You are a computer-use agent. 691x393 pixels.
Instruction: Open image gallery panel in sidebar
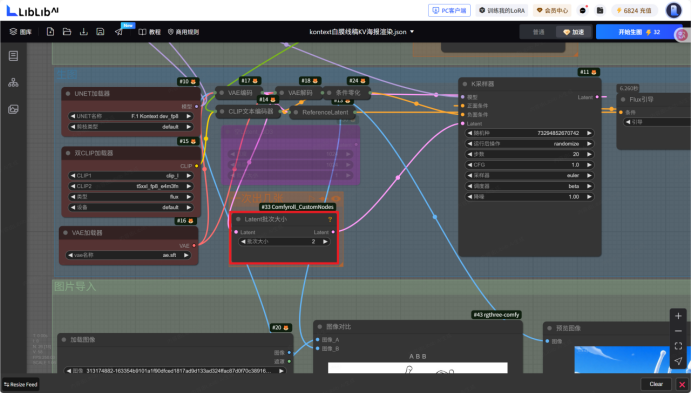[13, 109]
